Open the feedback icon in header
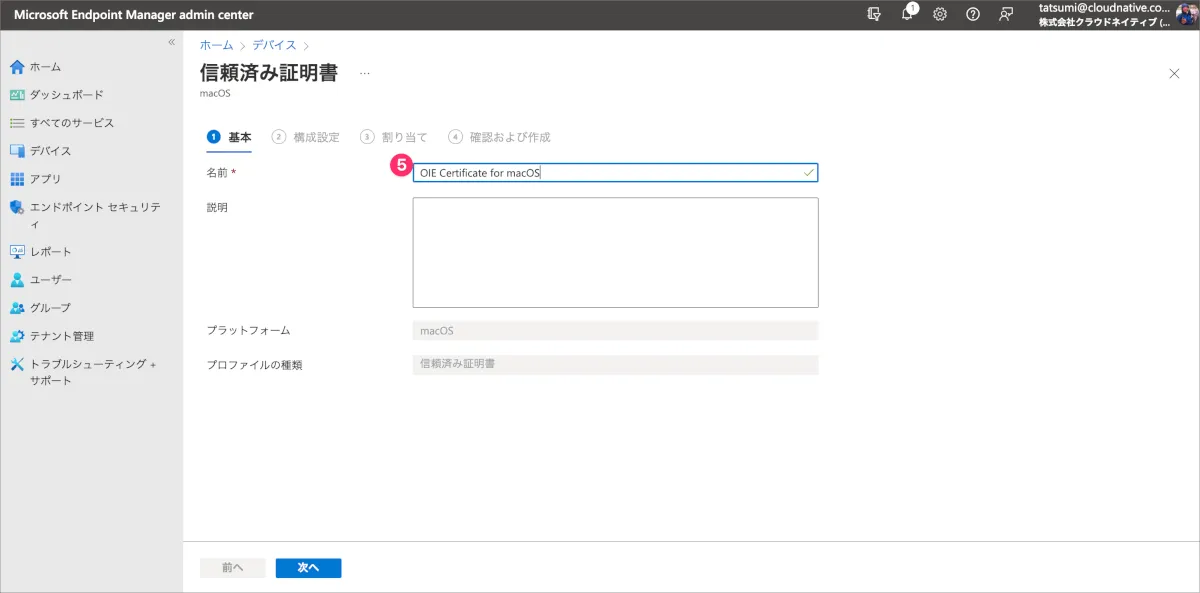 [x=1006, y=14]
